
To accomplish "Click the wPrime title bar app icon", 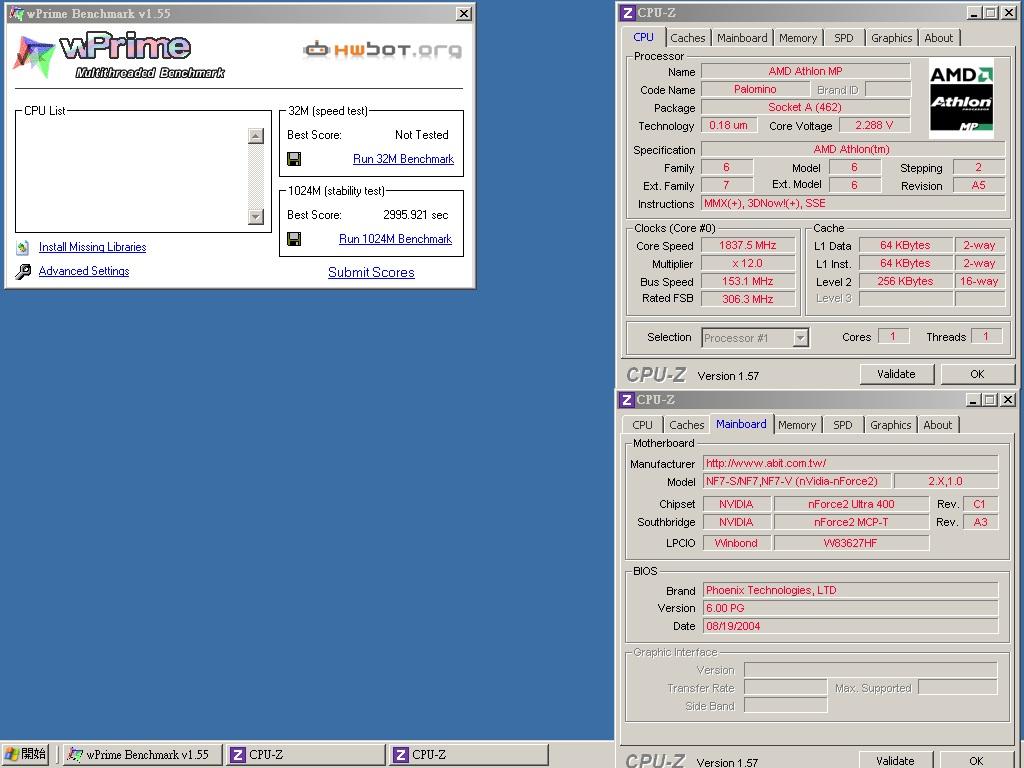I will pos(16,13).
